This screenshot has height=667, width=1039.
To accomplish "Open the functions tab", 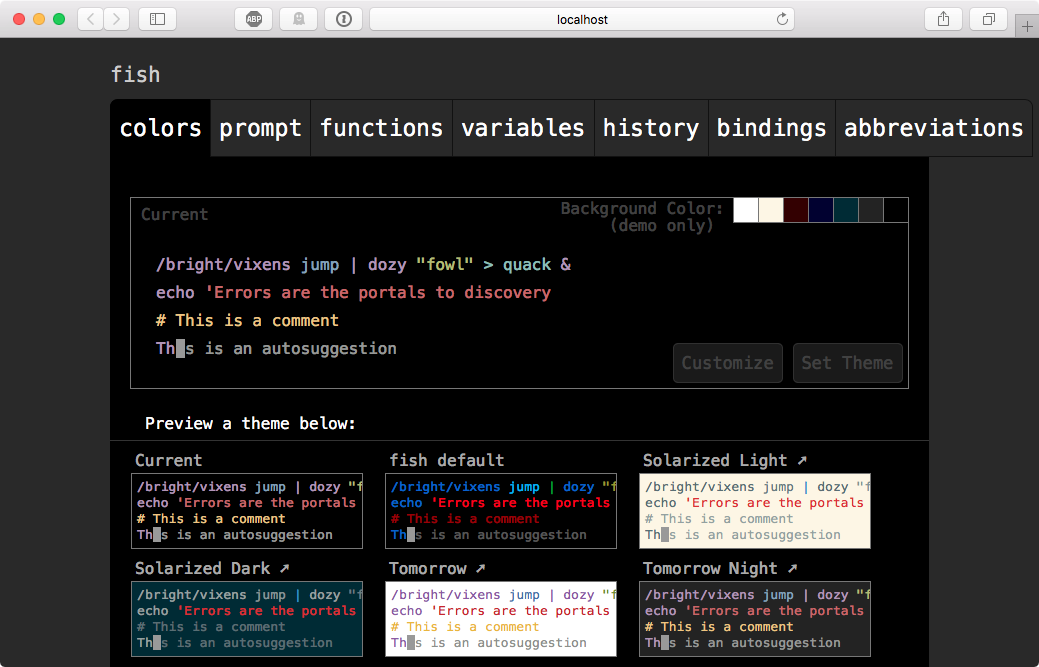I will point(381,128).
